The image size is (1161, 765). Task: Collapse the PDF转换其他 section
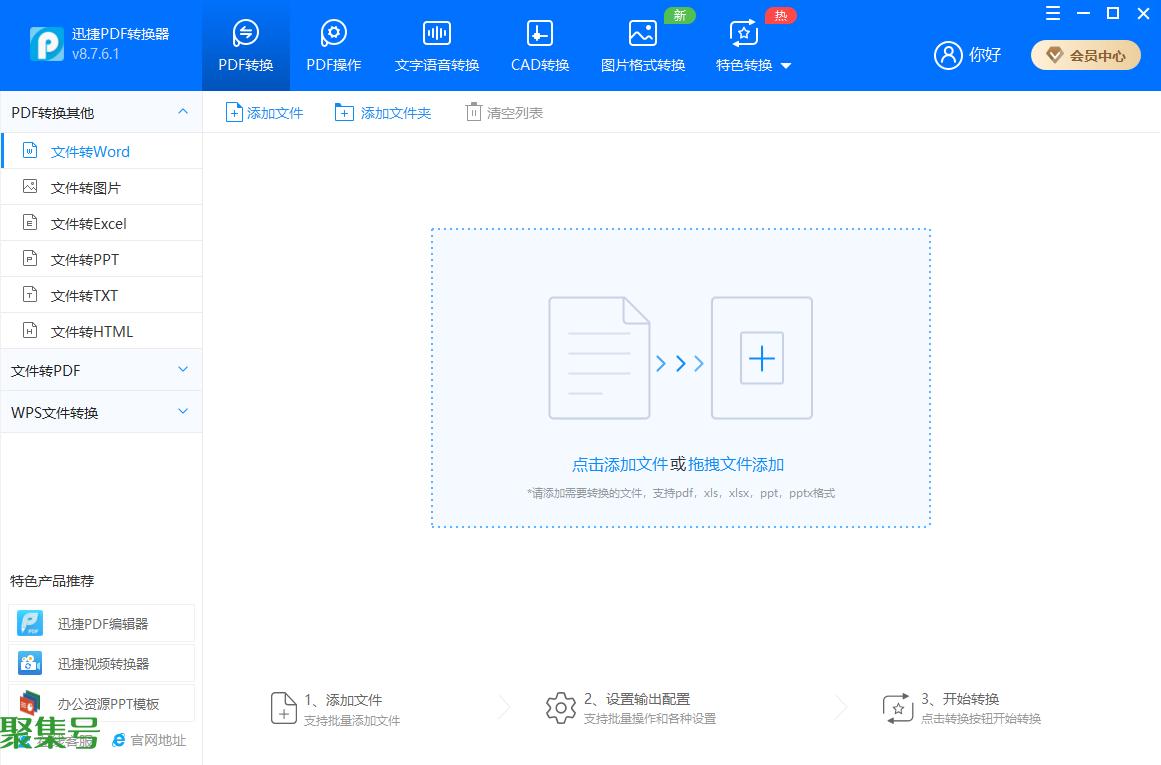(x=183, y=112)
